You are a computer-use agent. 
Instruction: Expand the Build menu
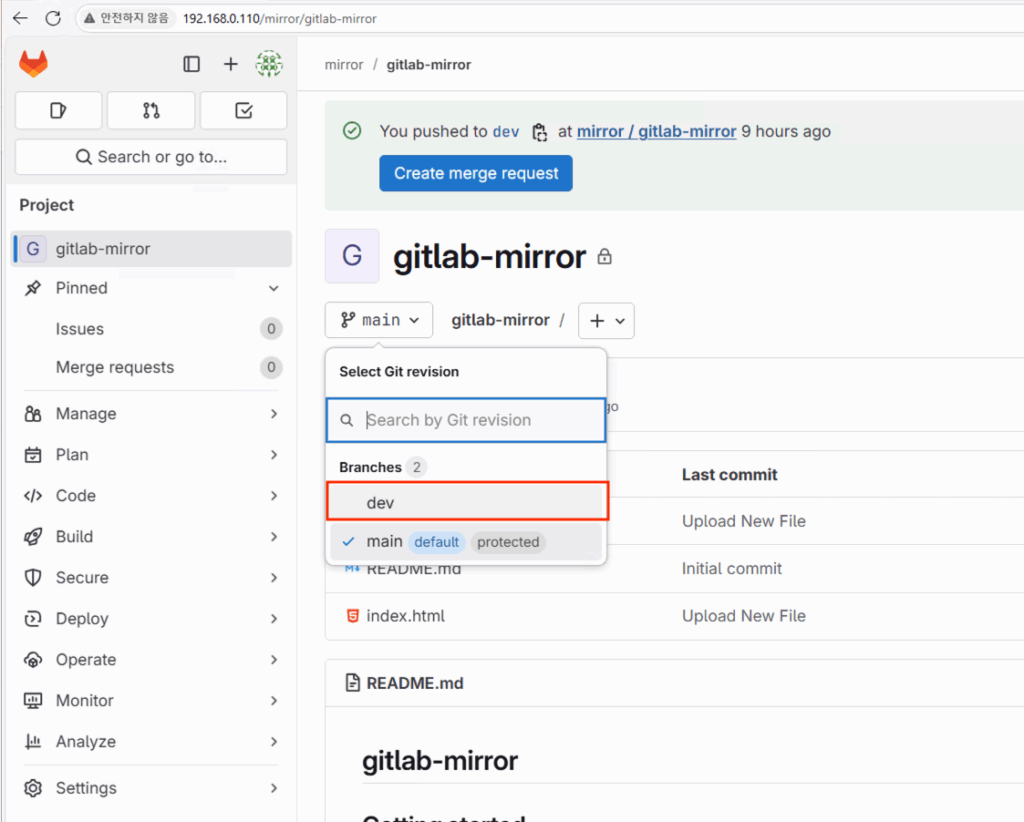[x=151, y=537]
